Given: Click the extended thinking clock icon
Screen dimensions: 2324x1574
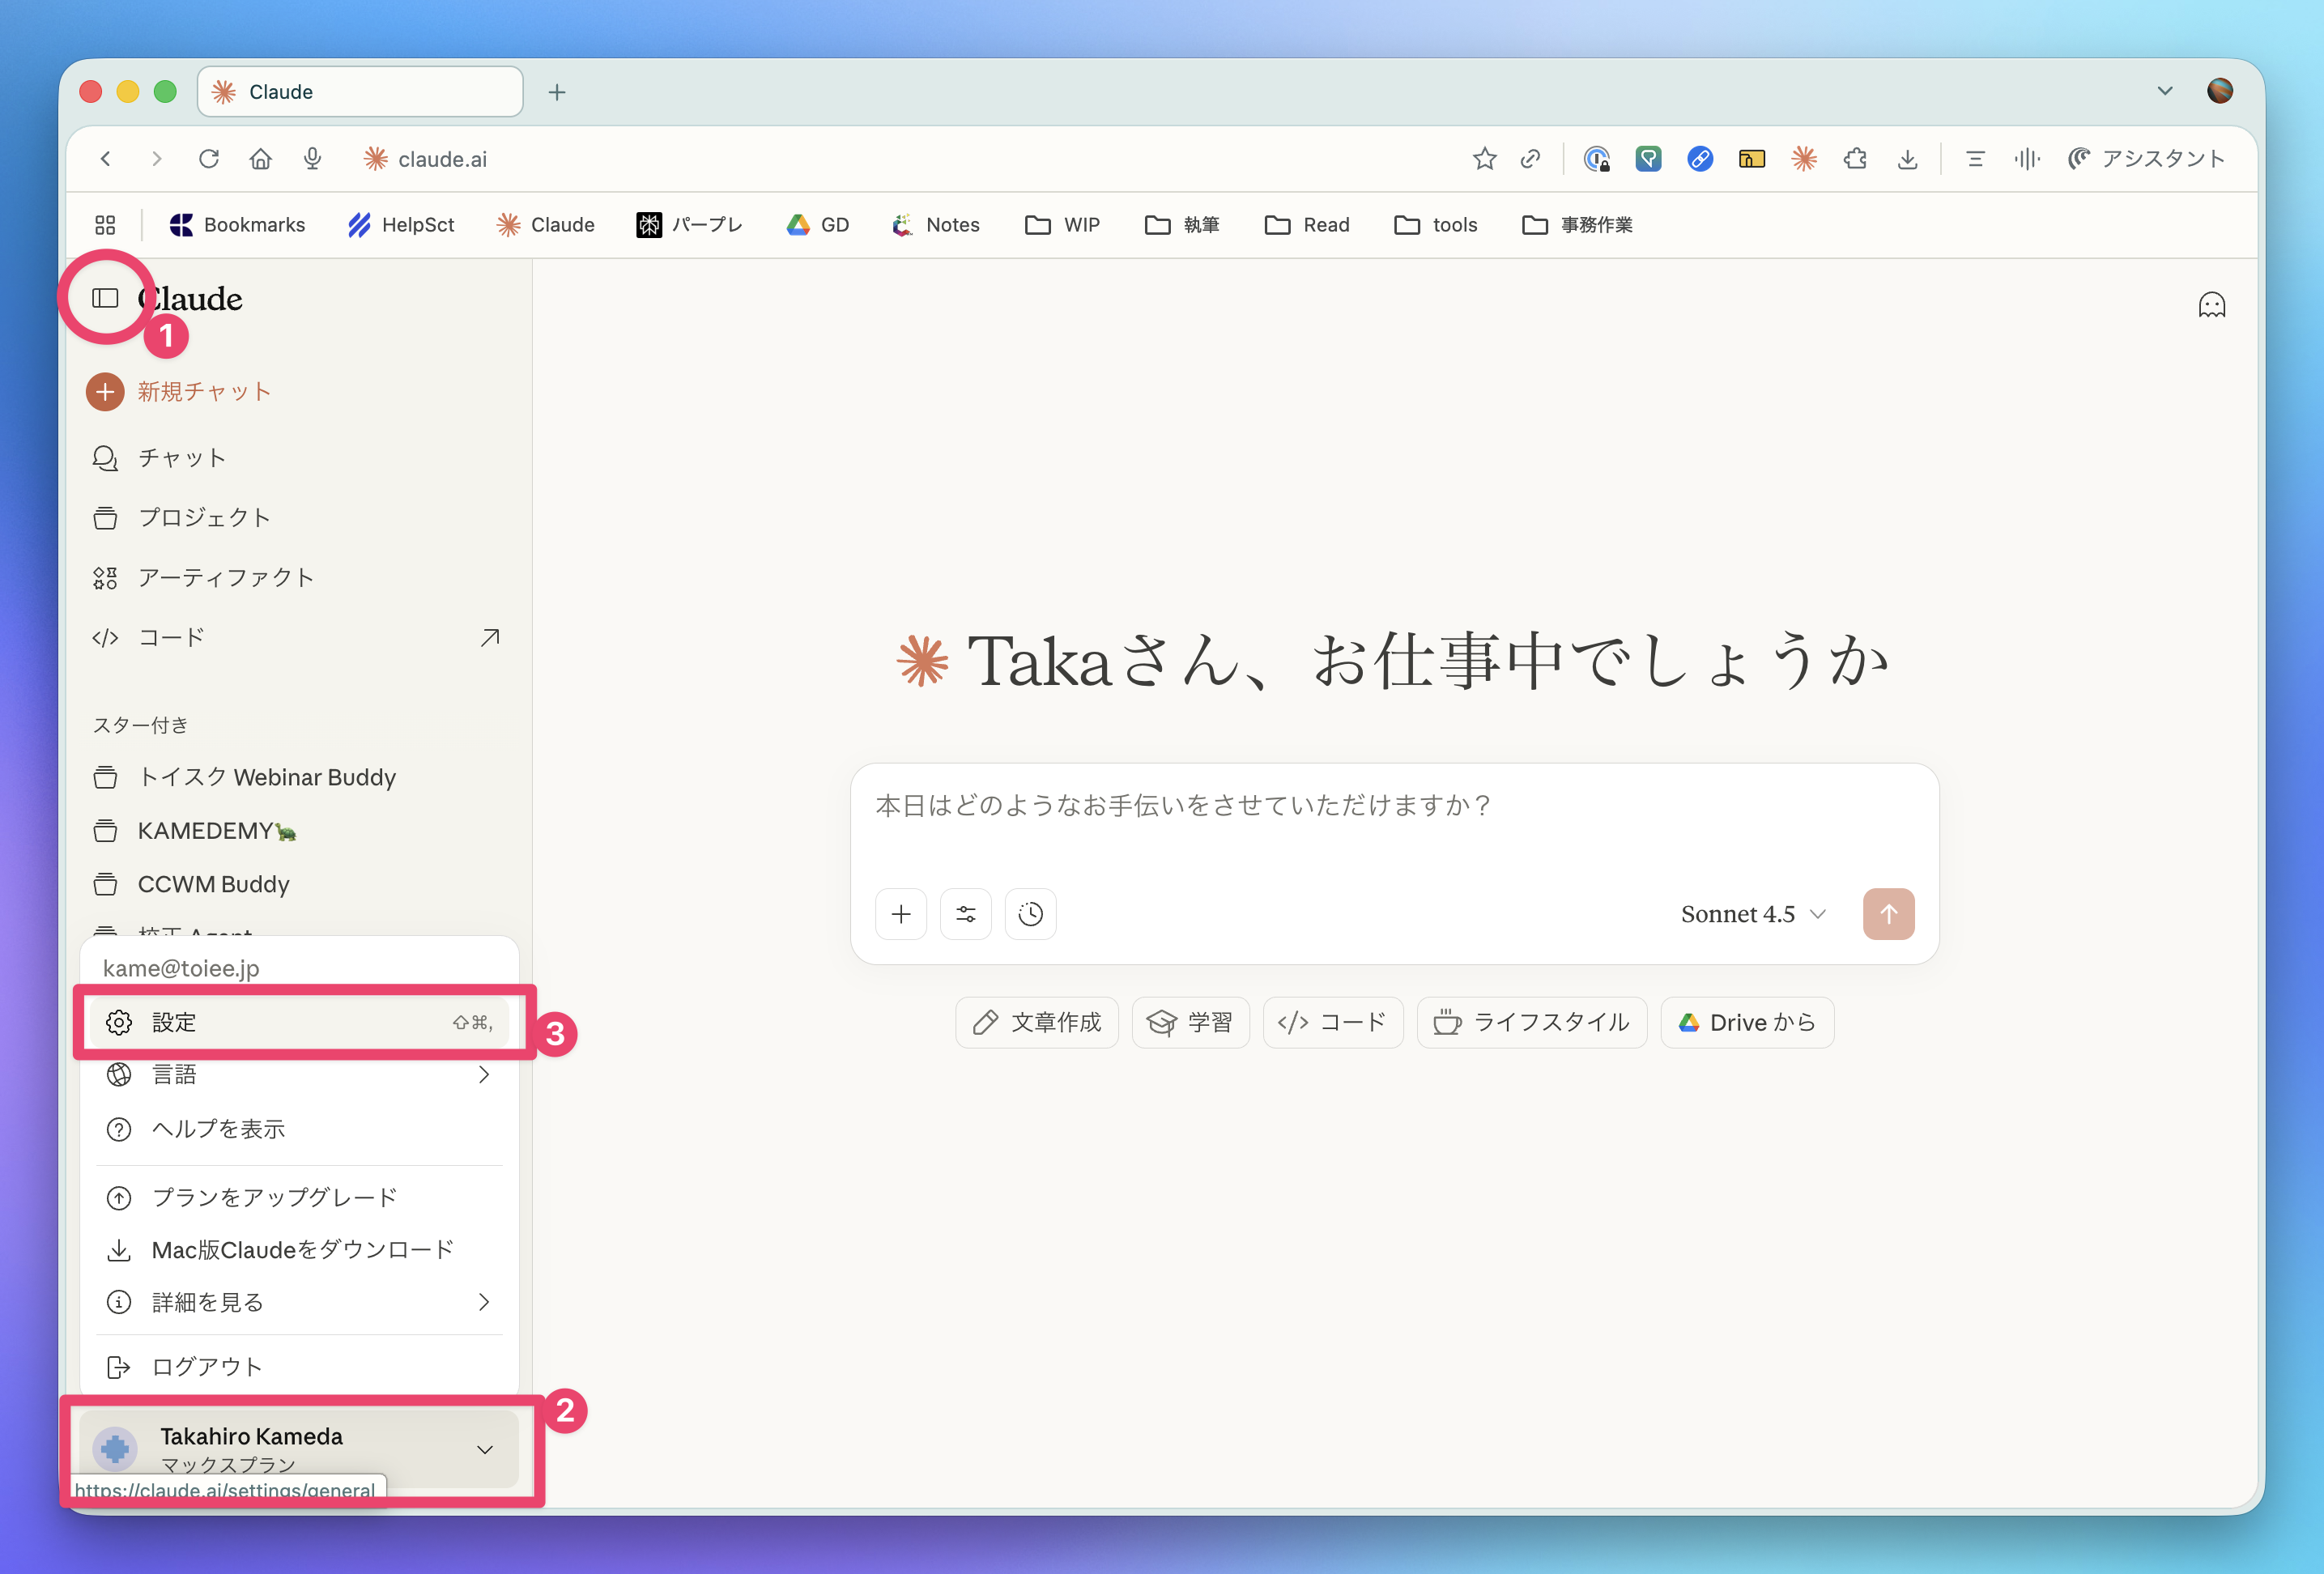Looking at the screenshot, I should (x=1030, y=914).
